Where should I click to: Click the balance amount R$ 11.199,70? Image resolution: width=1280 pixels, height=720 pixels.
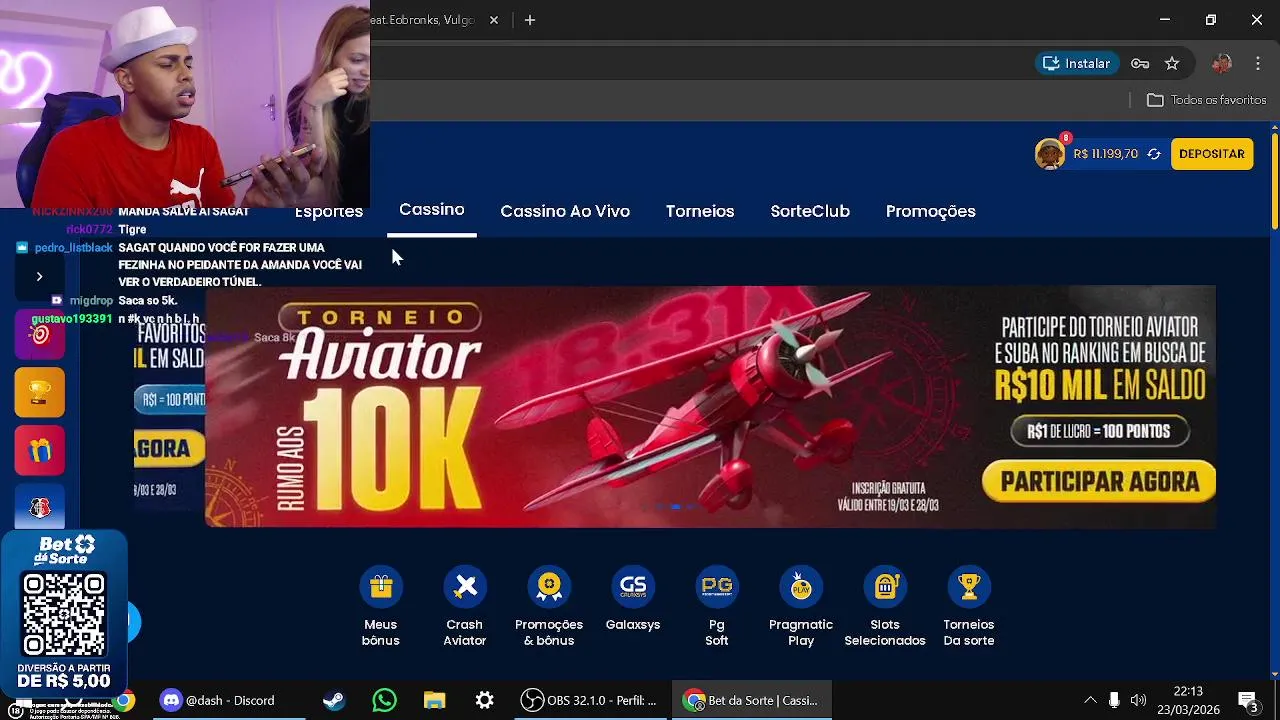(1106, 154)
